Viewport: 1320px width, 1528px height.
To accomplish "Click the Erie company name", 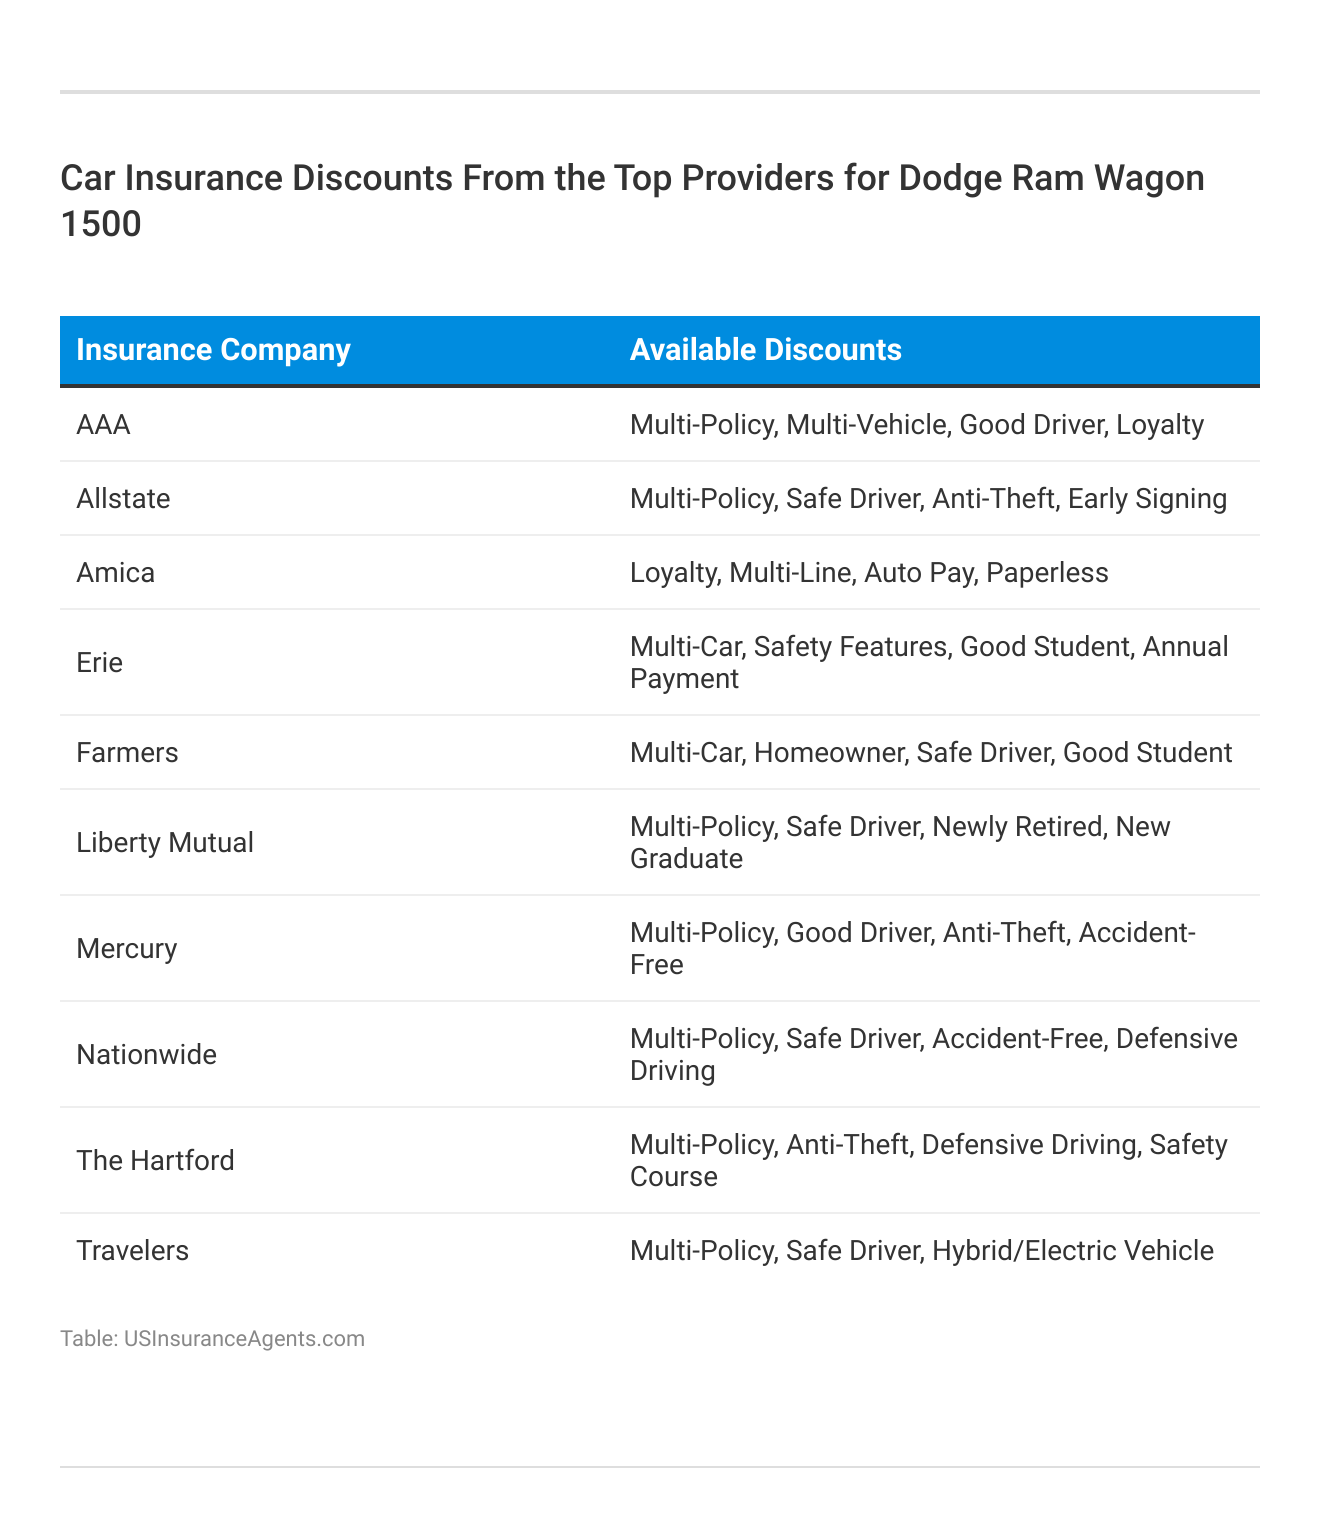I will tap(99, 663).
